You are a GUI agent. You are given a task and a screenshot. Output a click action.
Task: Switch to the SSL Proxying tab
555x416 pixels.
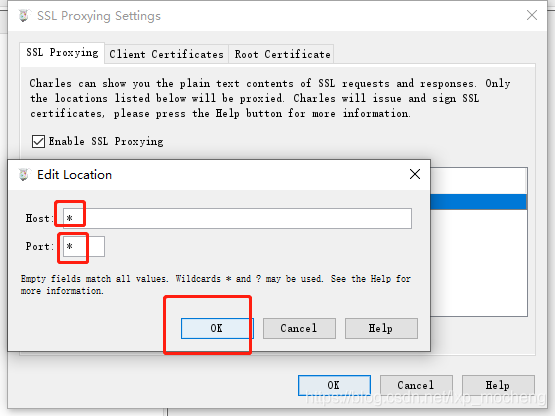pyautogui.click(x=62, y=53)
